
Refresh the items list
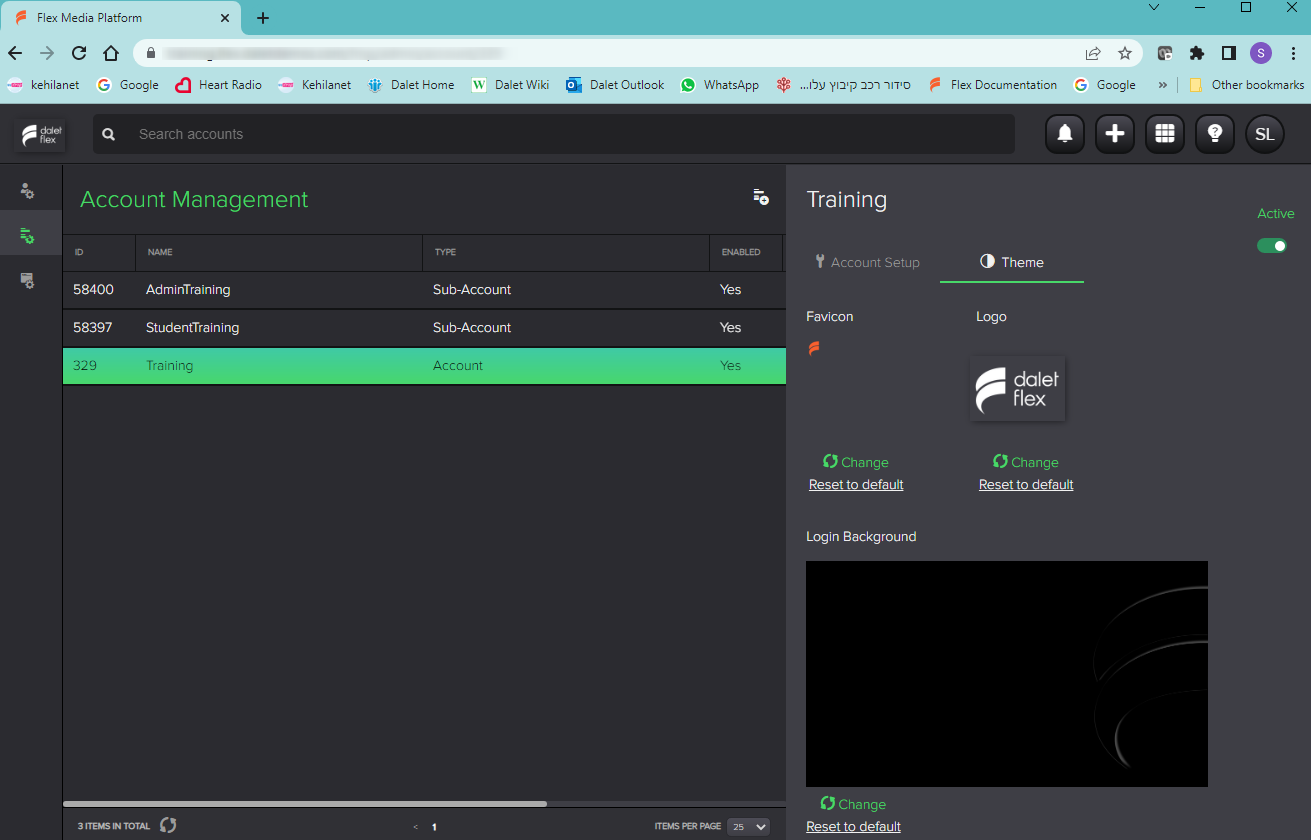tap(168, 825)
